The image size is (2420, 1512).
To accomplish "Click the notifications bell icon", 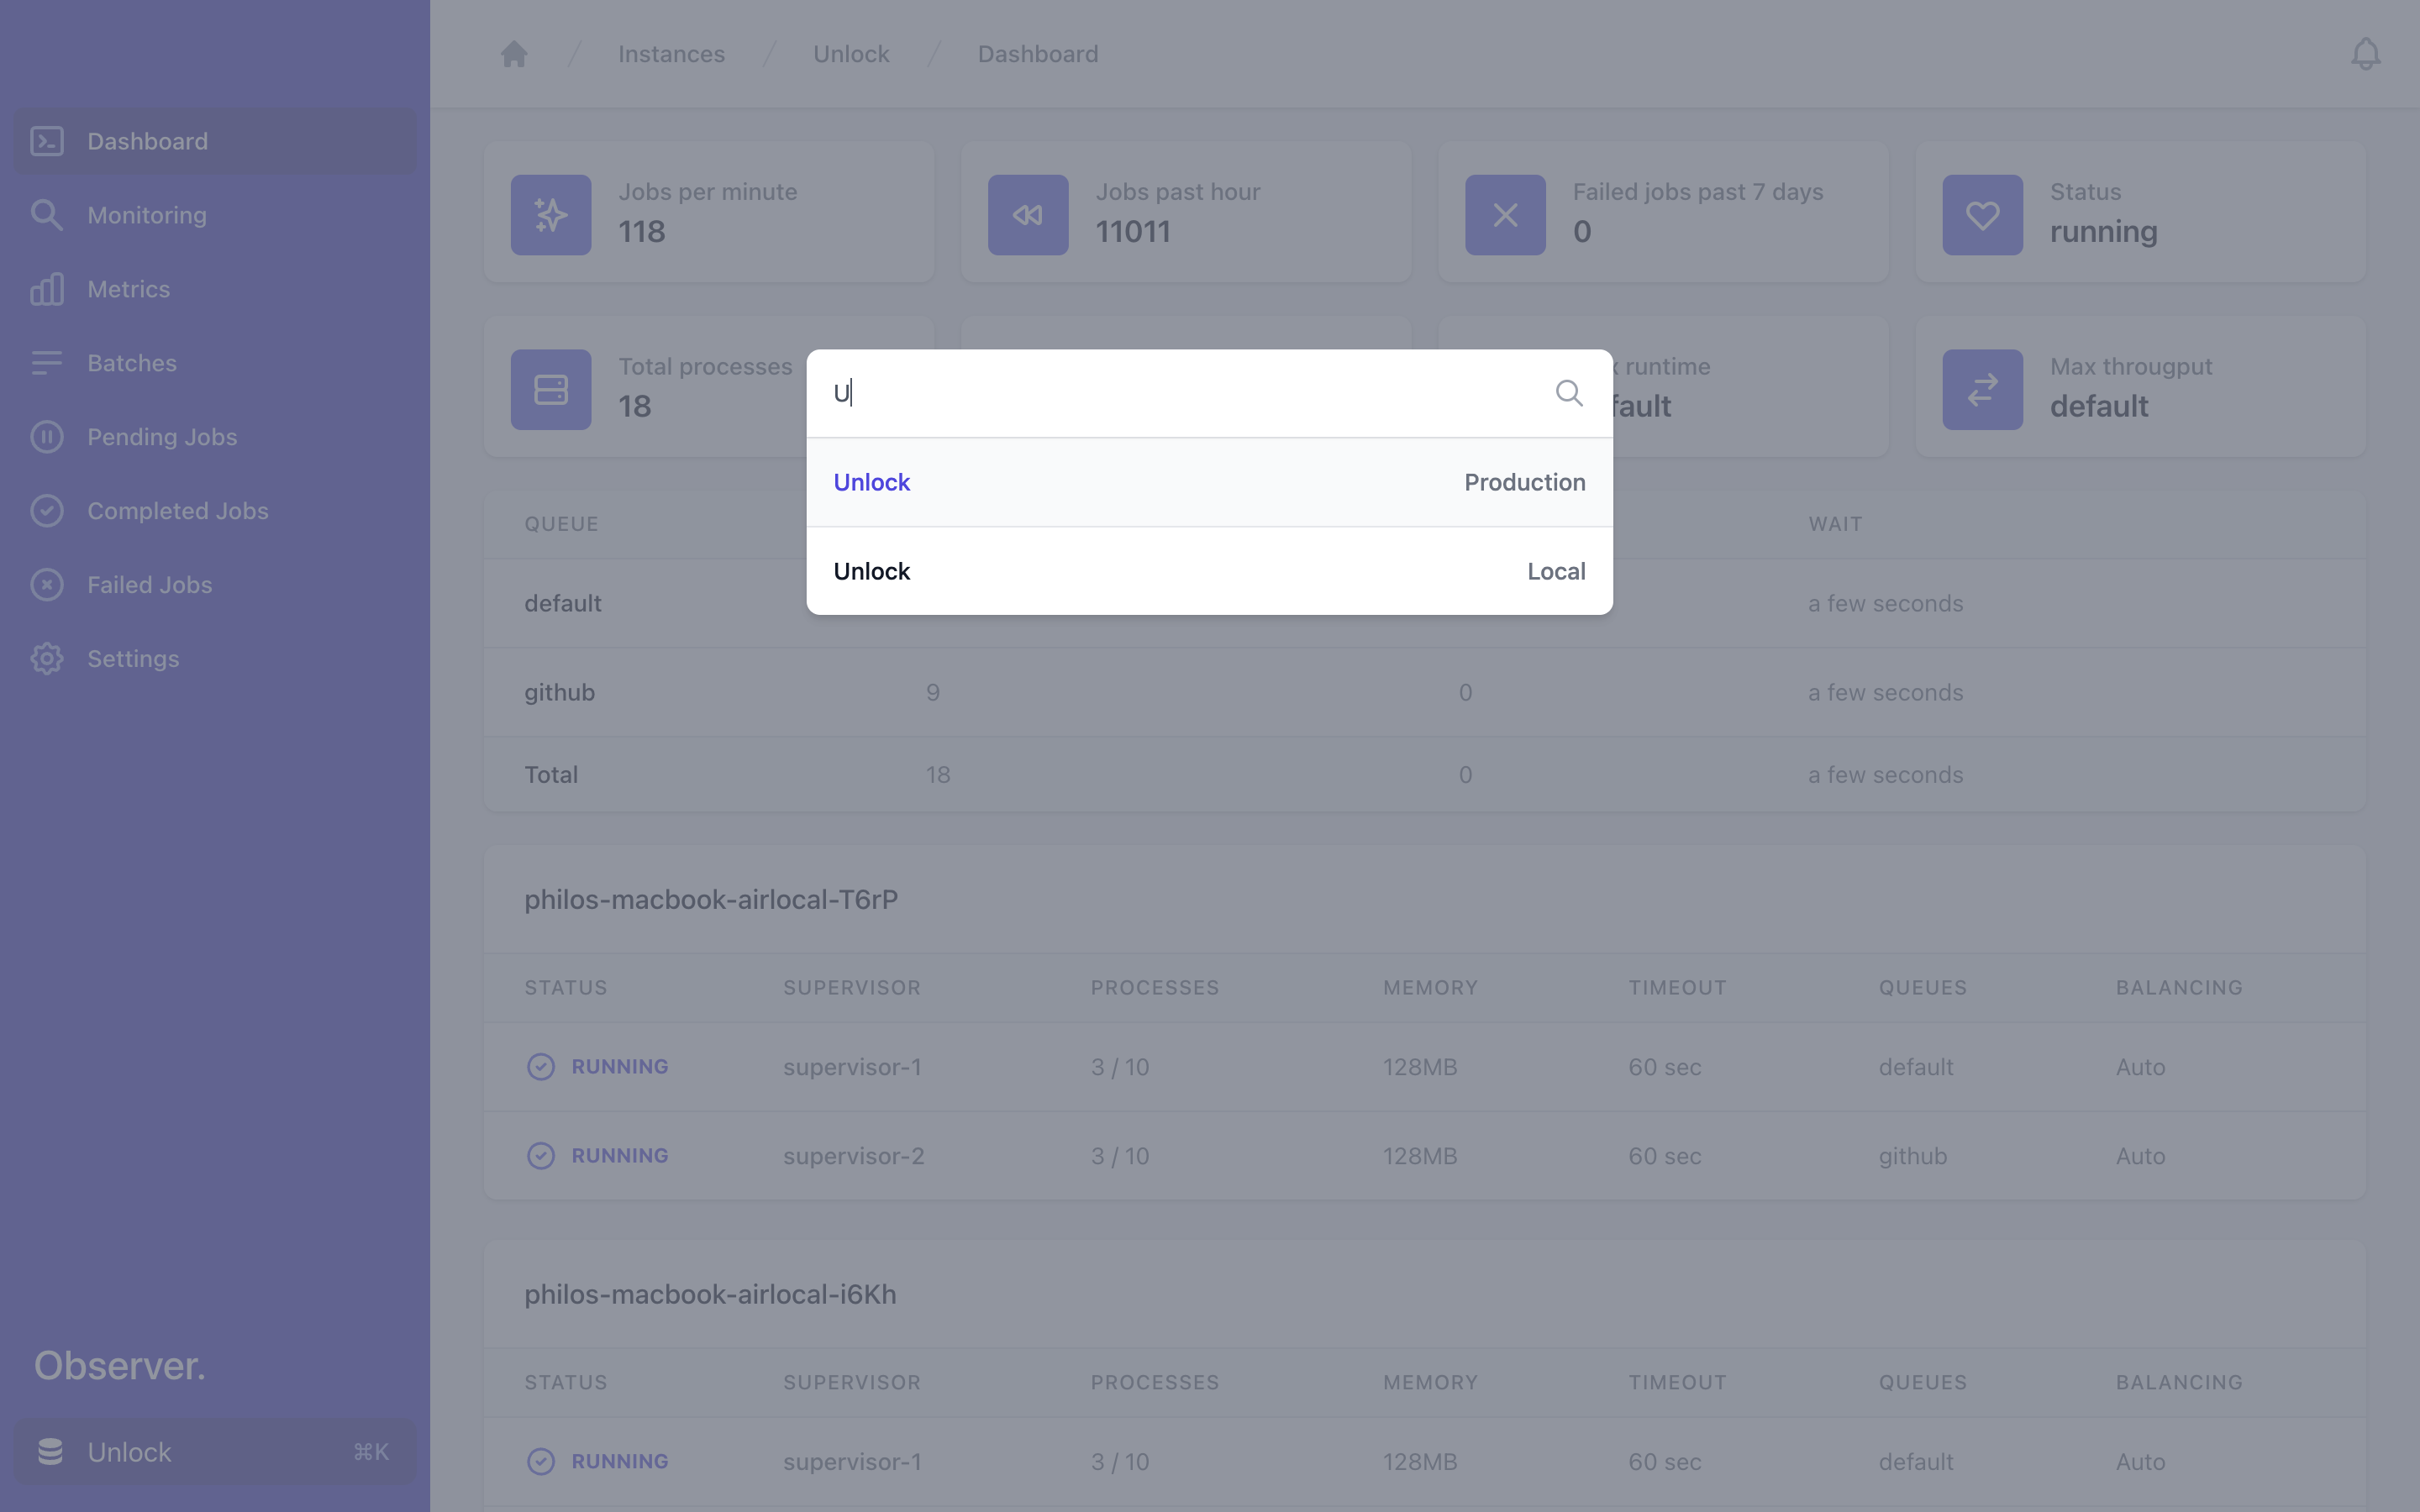I will tap(2365, 54).
